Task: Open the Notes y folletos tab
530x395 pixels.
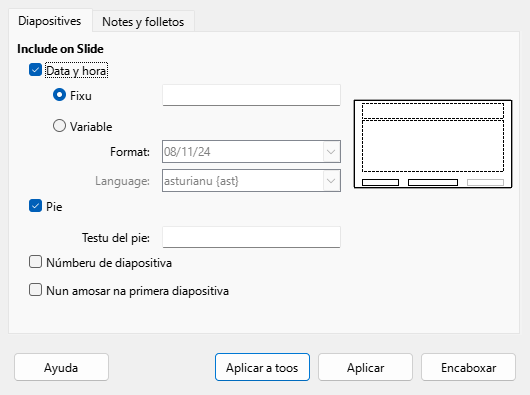Action: (x=143, y=22)
